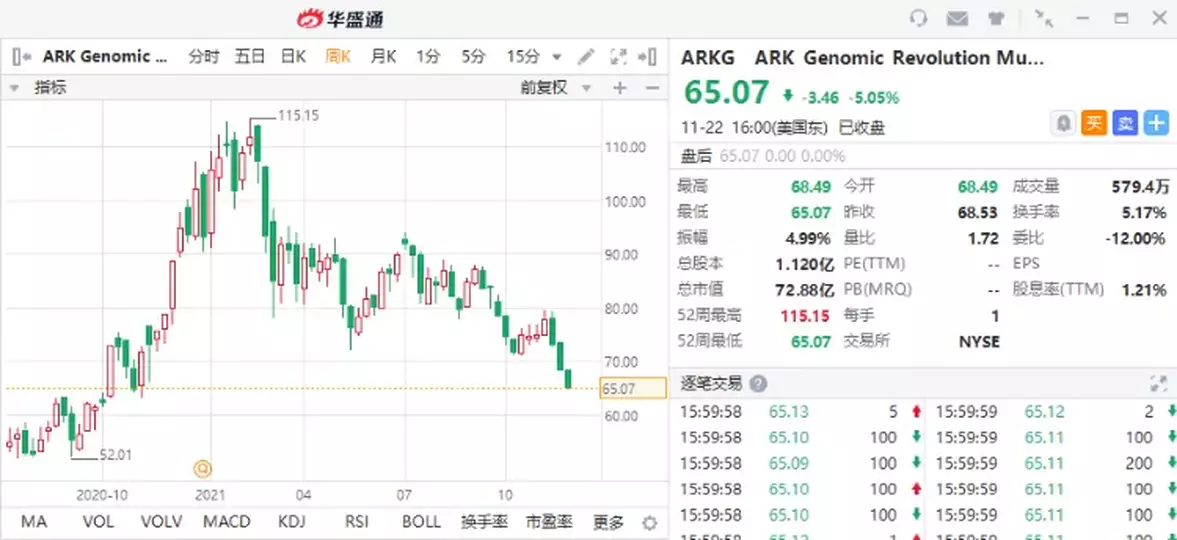Toggle fullscreen chart expand icon

(618, 56)
